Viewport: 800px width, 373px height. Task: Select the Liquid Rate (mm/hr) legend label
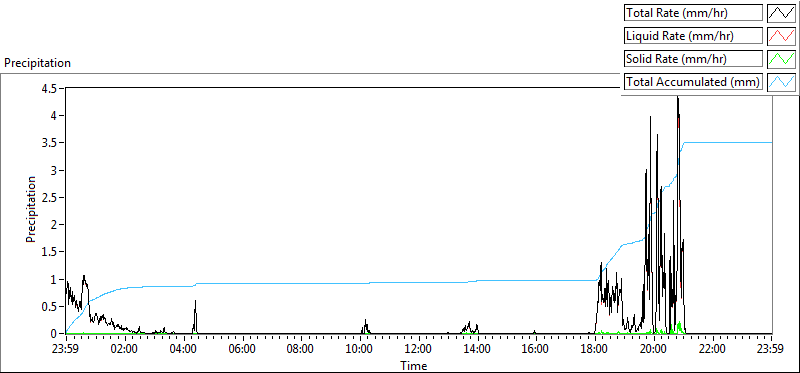(693, 36)
